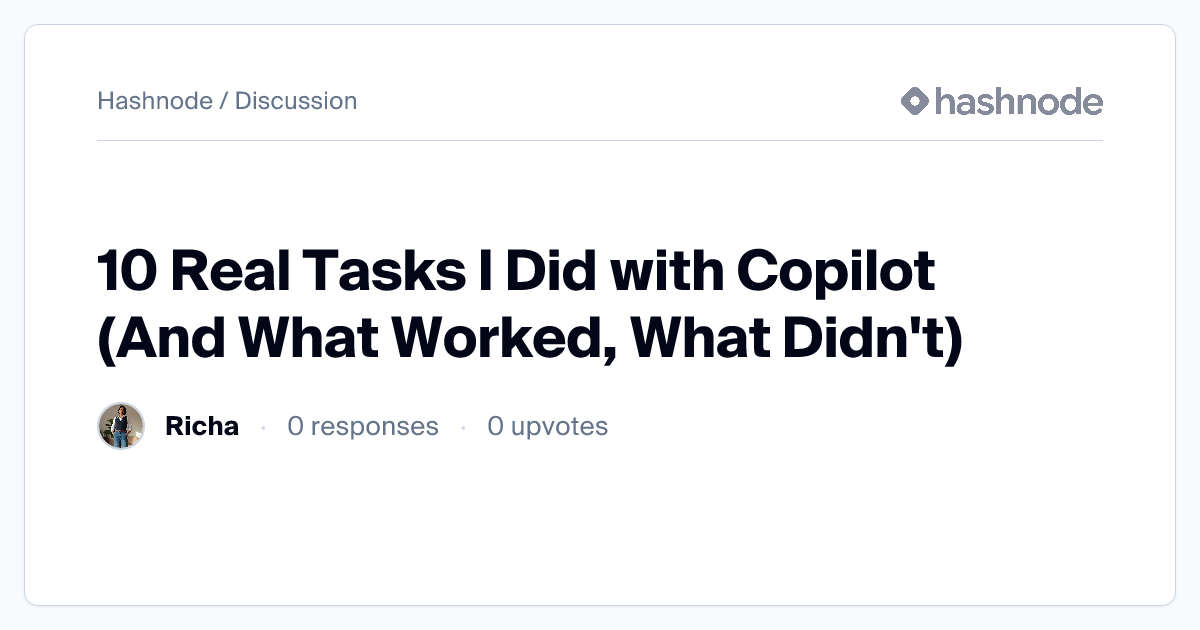This screenshot has width=1200, height=630.
Task: Open Richa's profile avatar picture
Action: 121,426
